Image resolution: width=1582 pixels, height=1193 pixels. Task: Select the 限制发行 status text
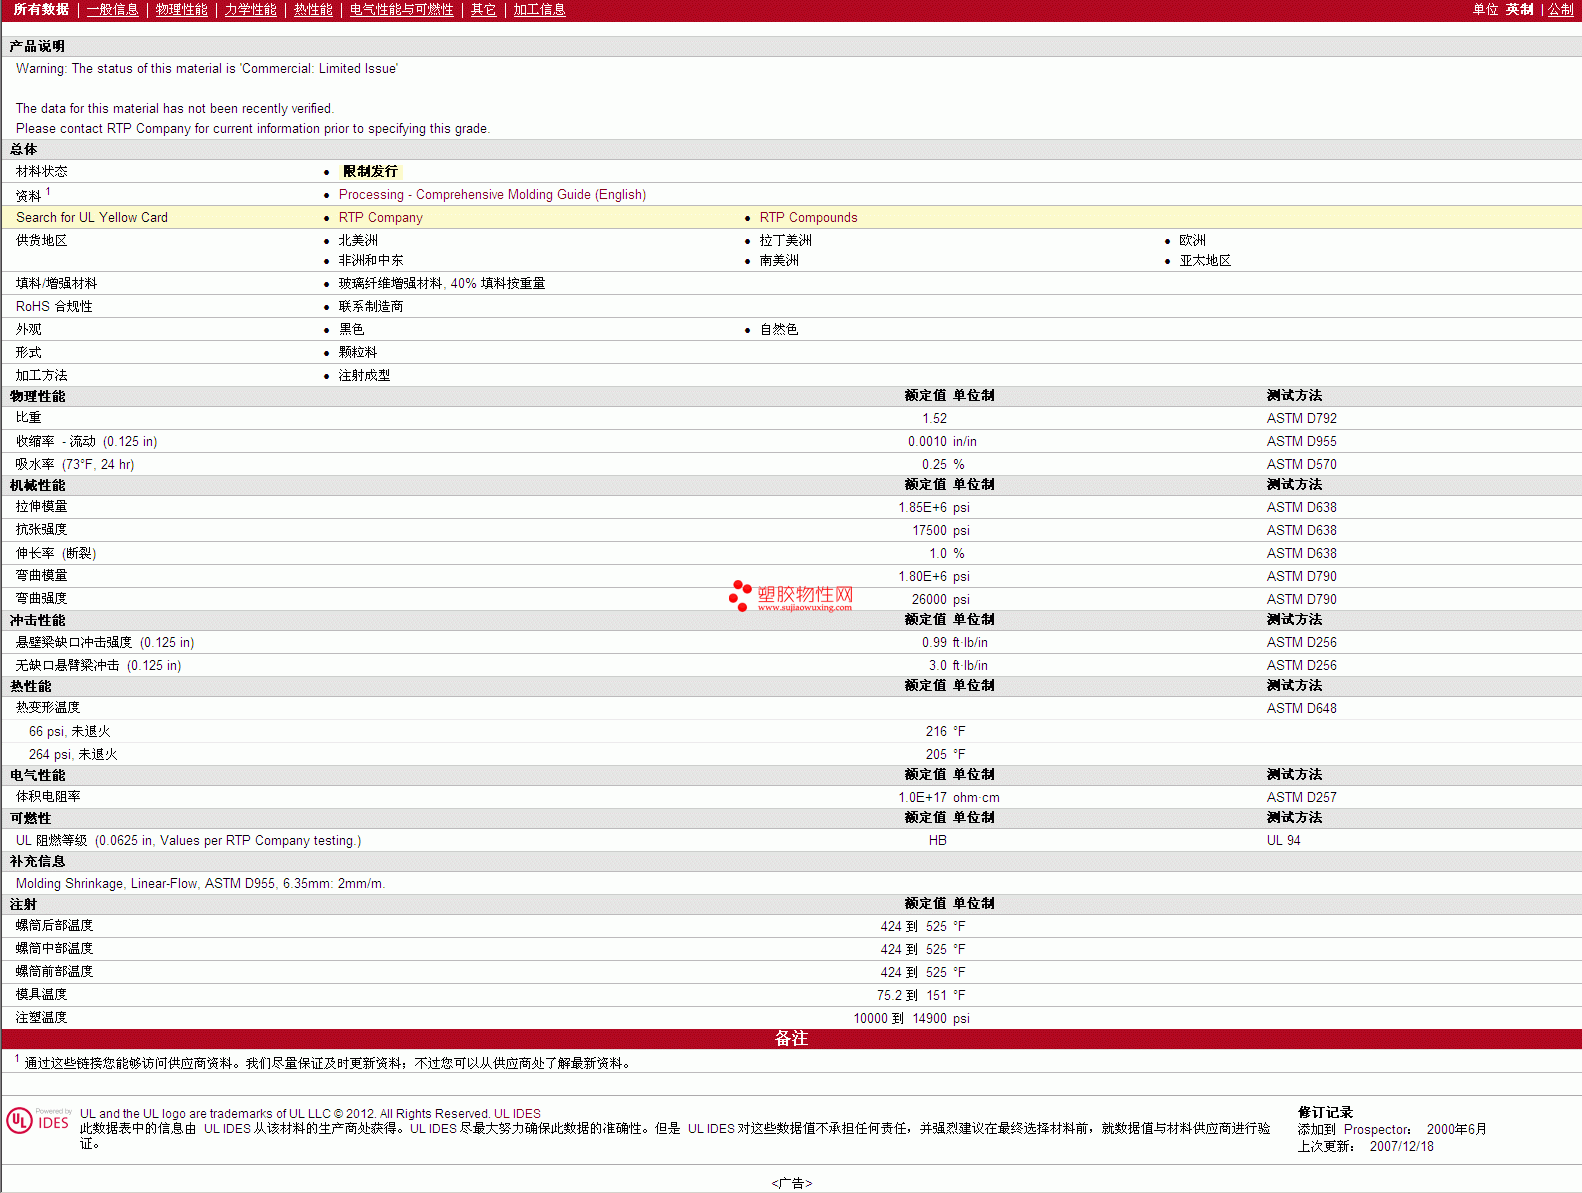(x=370, y=171)
